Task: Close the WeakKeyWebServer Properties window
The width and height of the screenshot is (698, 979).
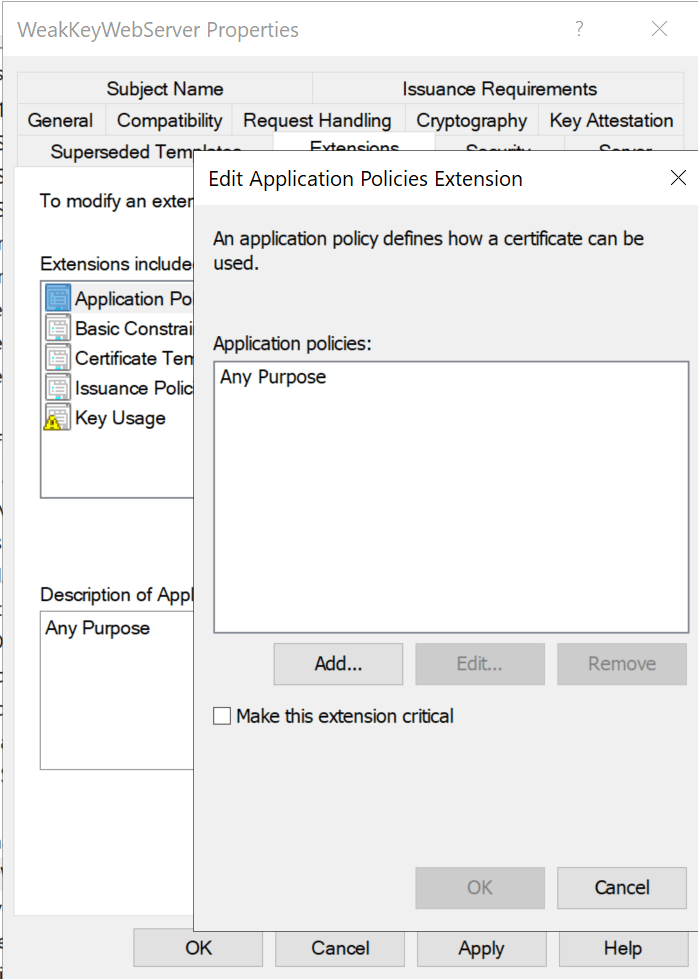Action: (659, 29)
